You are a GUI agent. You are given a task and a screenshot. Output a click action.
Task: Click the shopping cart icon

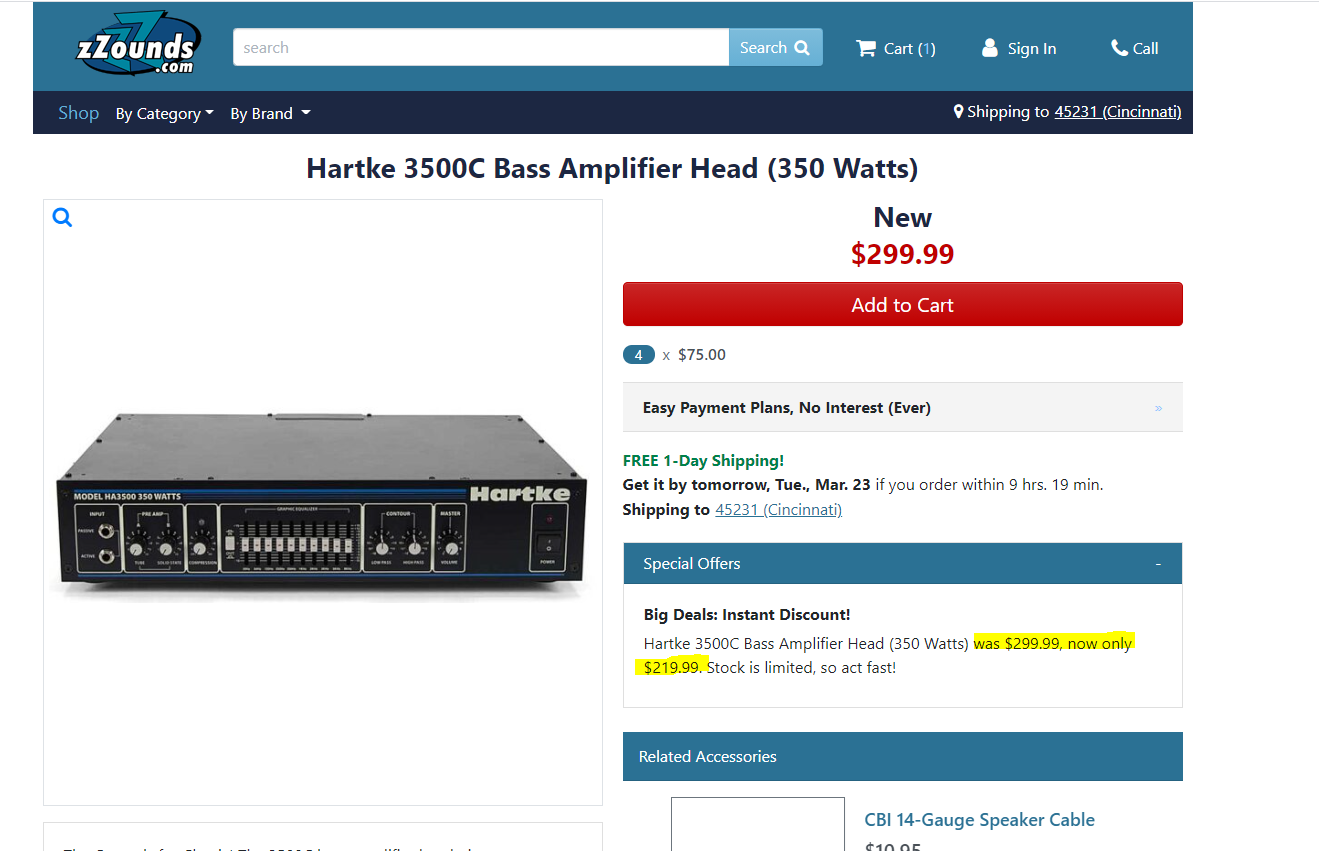tap(866, 48)
